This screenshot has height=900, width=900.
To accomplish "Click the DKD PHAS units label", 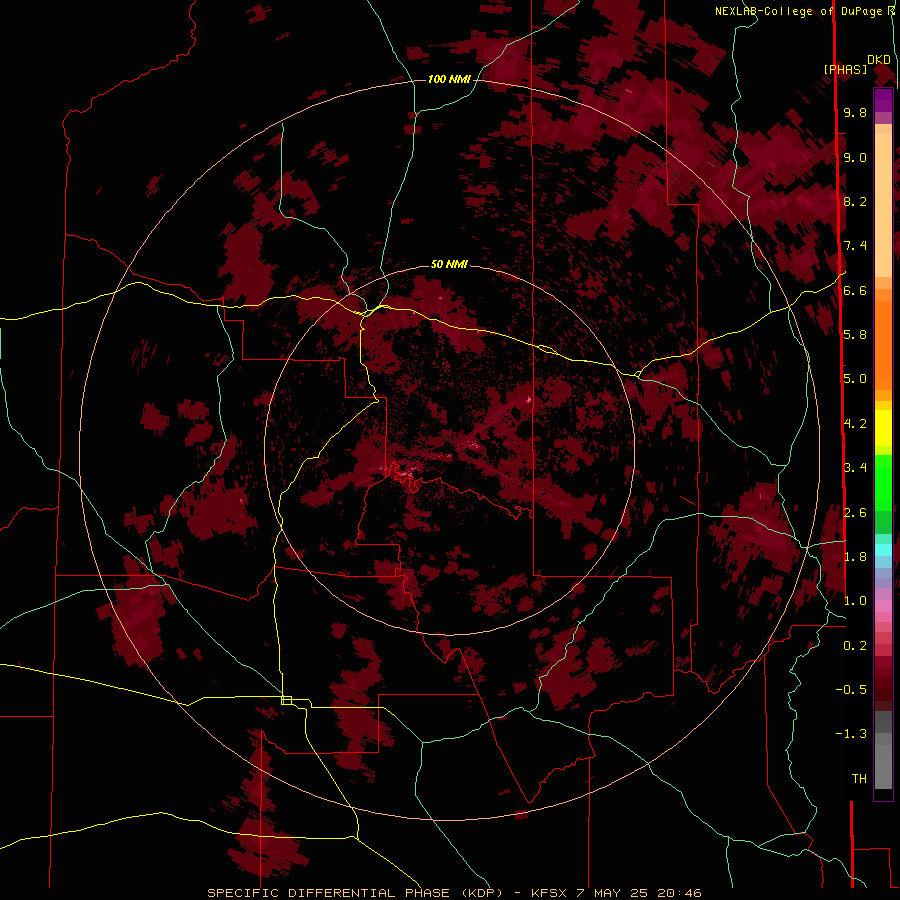I will pyautogui.click(x=857, y=64).
